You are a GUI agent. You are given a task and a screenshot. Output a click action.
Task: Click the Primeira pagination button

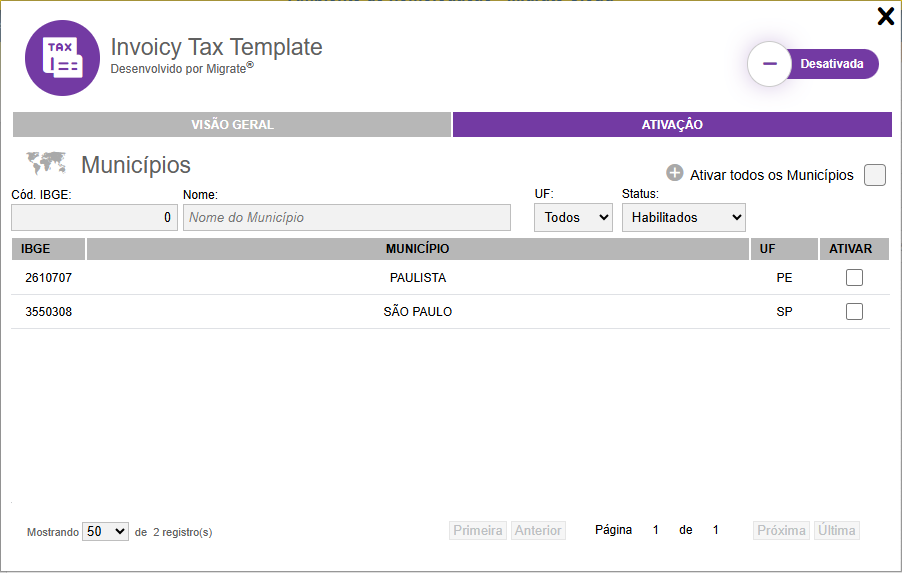[478, 531]
